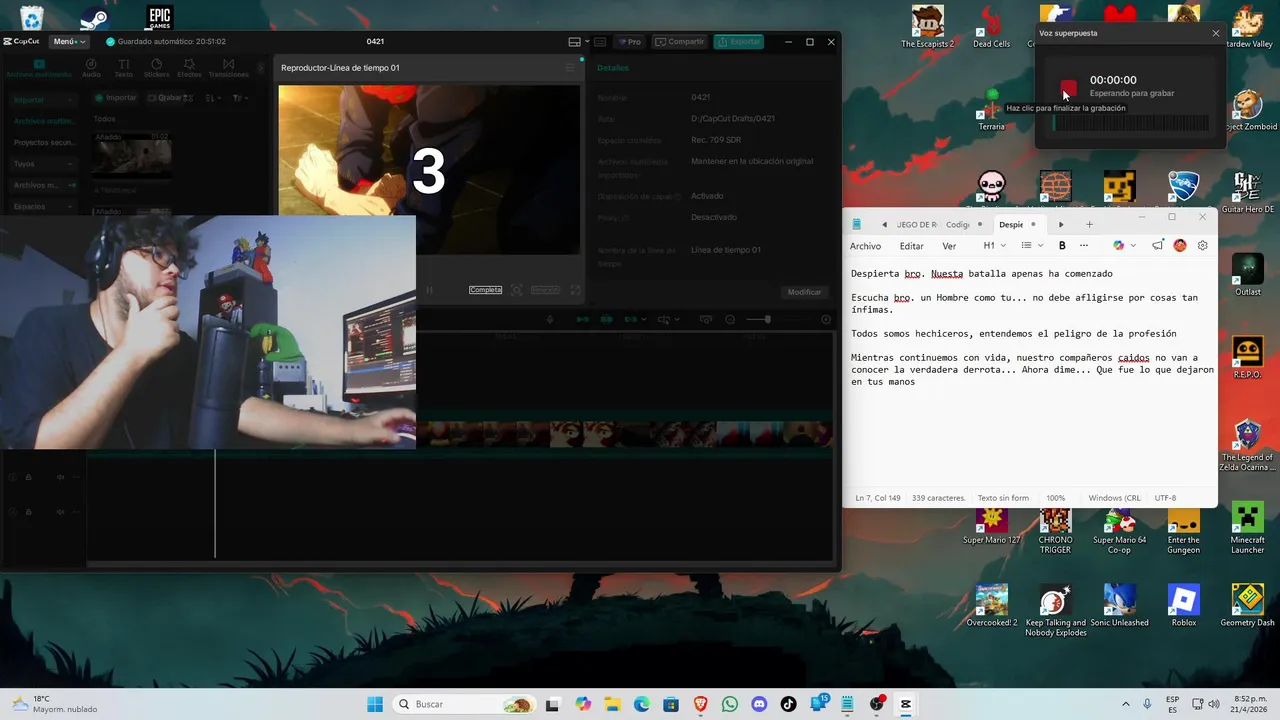Click the Compartir button in CapCut
1280x720 pixels.
coord(679,41)
